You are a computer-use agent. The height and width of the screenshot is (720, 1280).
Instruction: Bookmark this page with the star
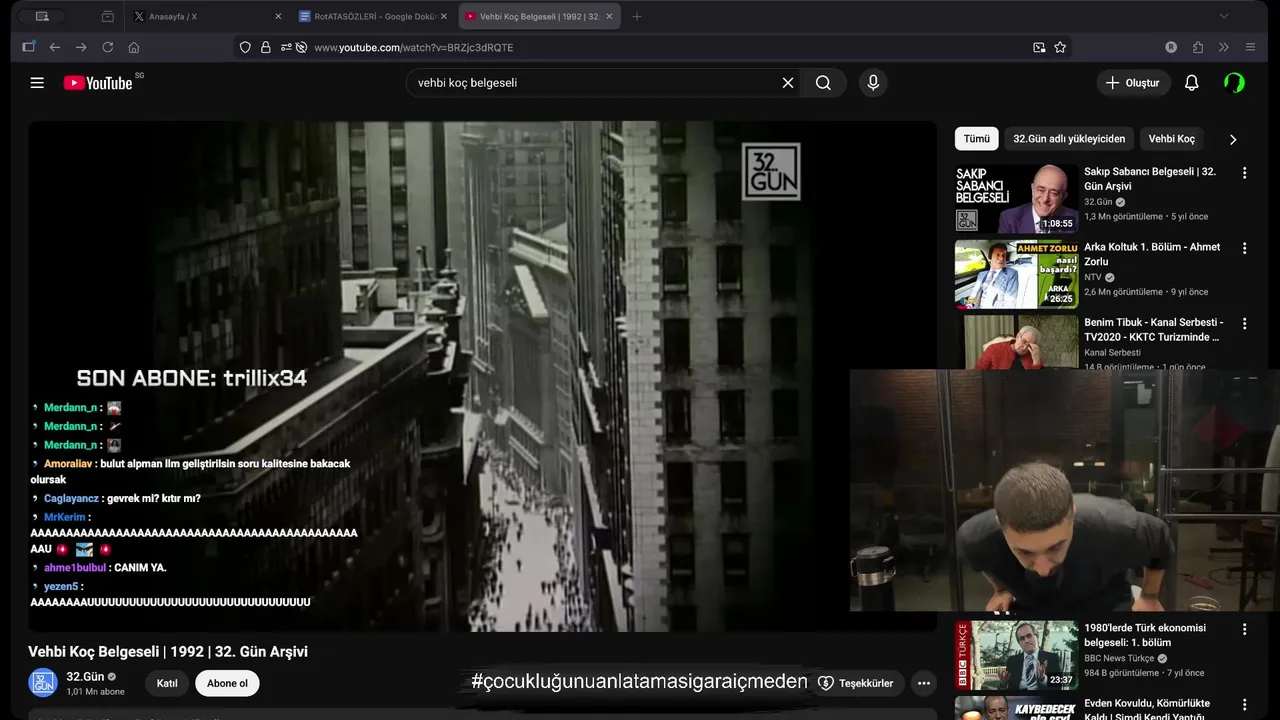click(1060, 47)
